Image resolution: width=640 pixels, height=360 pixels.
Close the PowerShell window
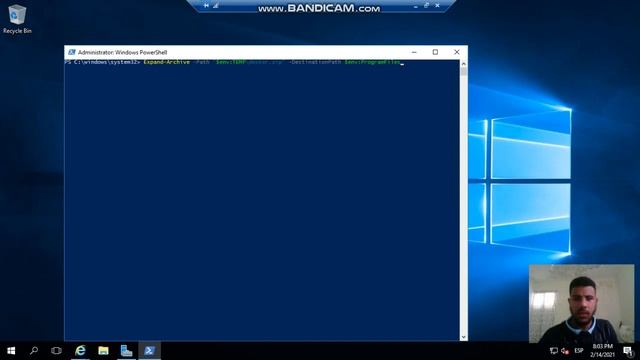pyautogui.click(x=457, y=52)
